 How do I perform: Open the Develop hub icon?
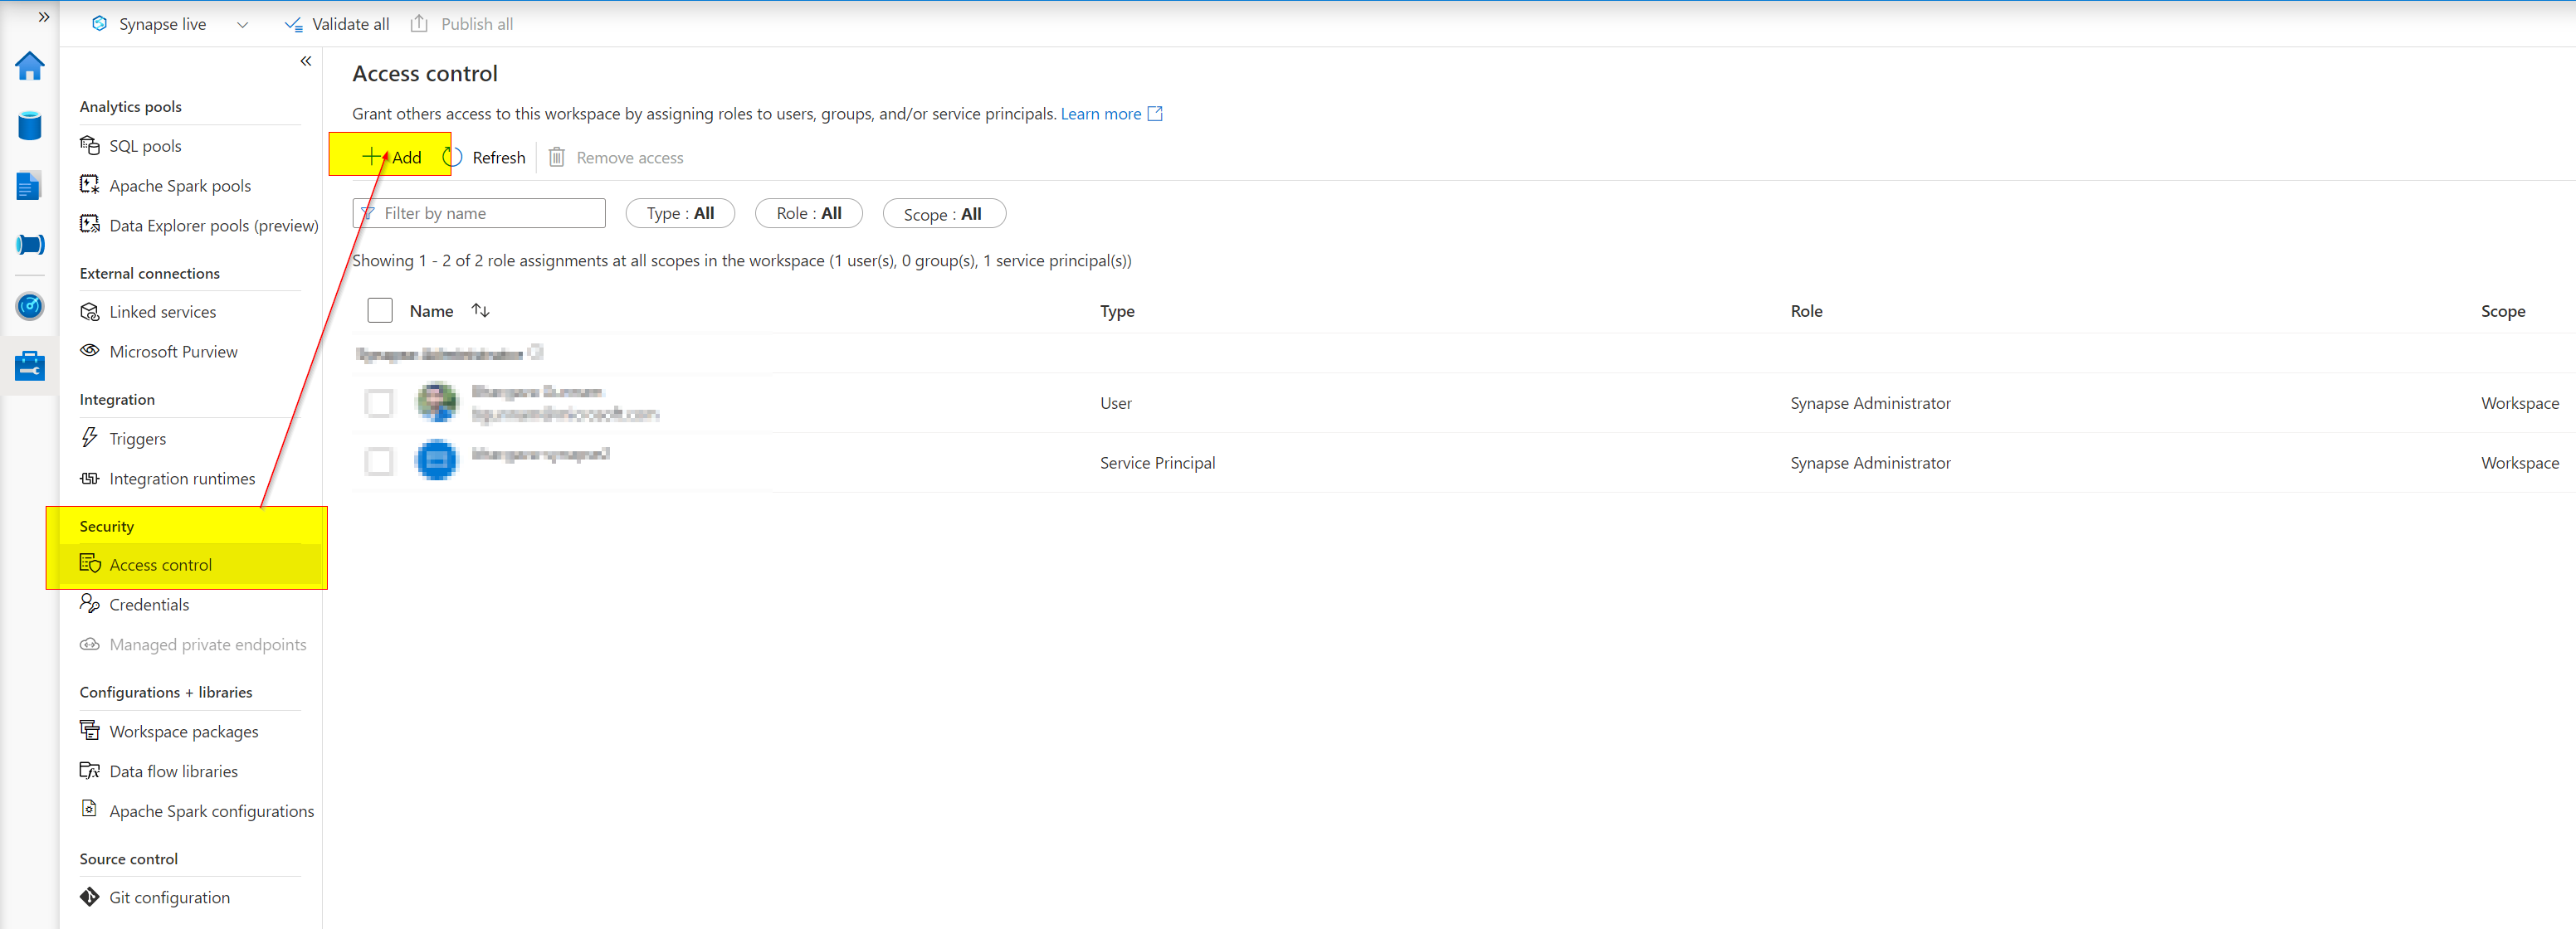coord(29,185)
